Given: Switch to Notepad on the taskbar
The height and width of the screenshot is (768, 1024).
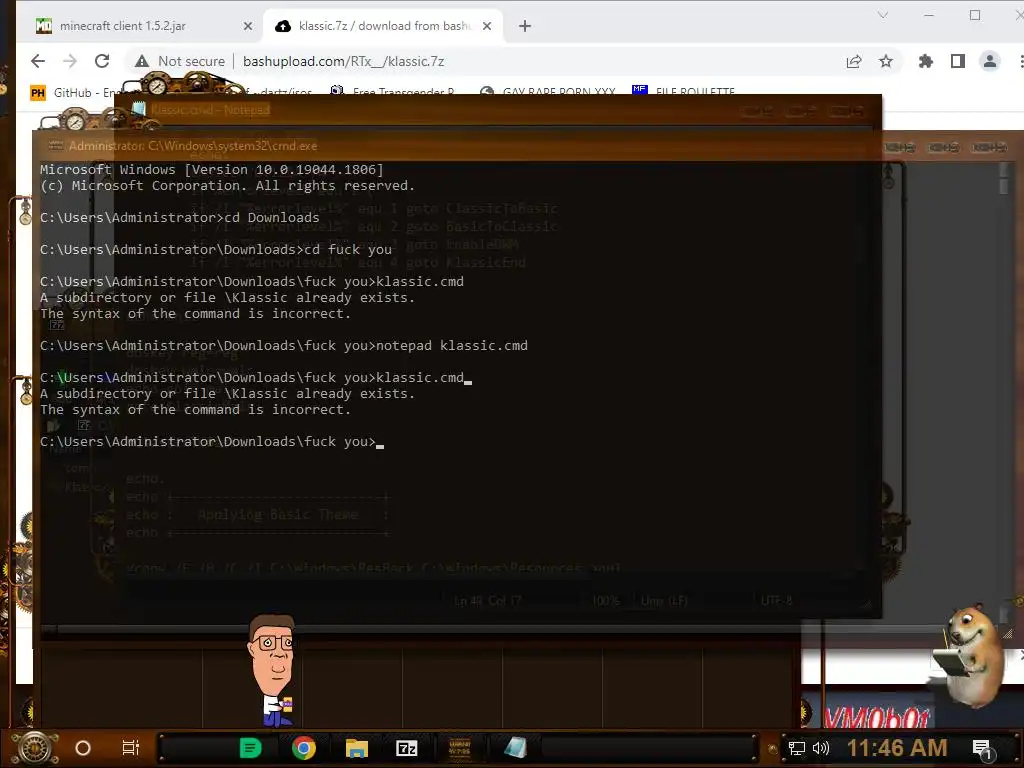Looking at the screenshot, I should tap(515, 748).
